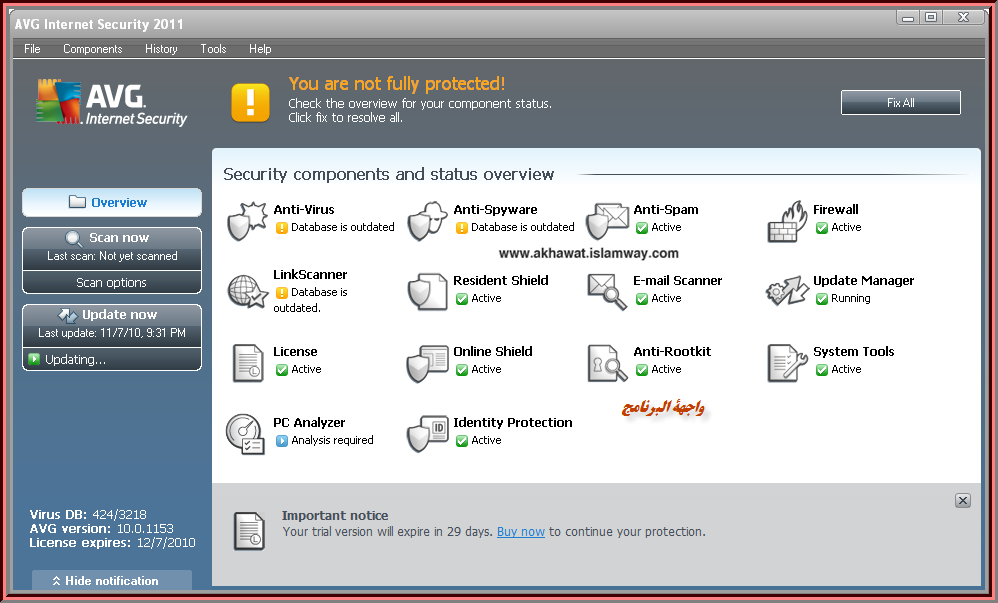Select the Identity Protection component title
The image size is (998, 603).
[x=512, y=422]
